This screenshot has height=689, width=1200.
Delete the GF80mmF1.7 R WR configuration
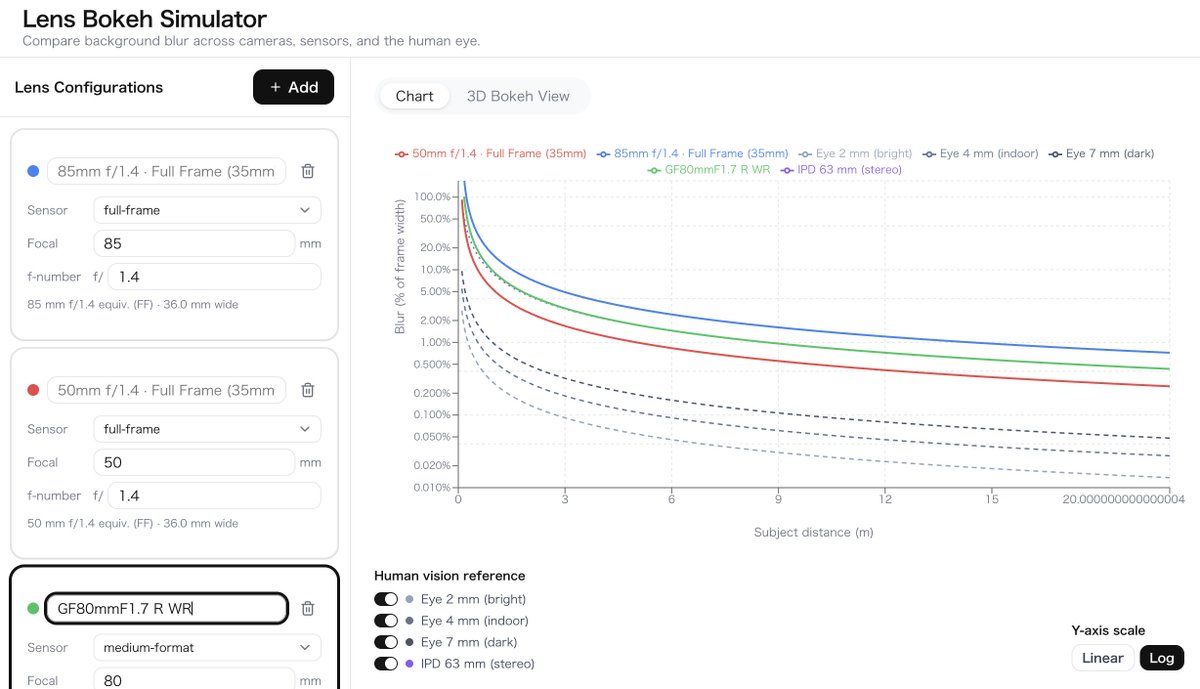tap(308, 608)
